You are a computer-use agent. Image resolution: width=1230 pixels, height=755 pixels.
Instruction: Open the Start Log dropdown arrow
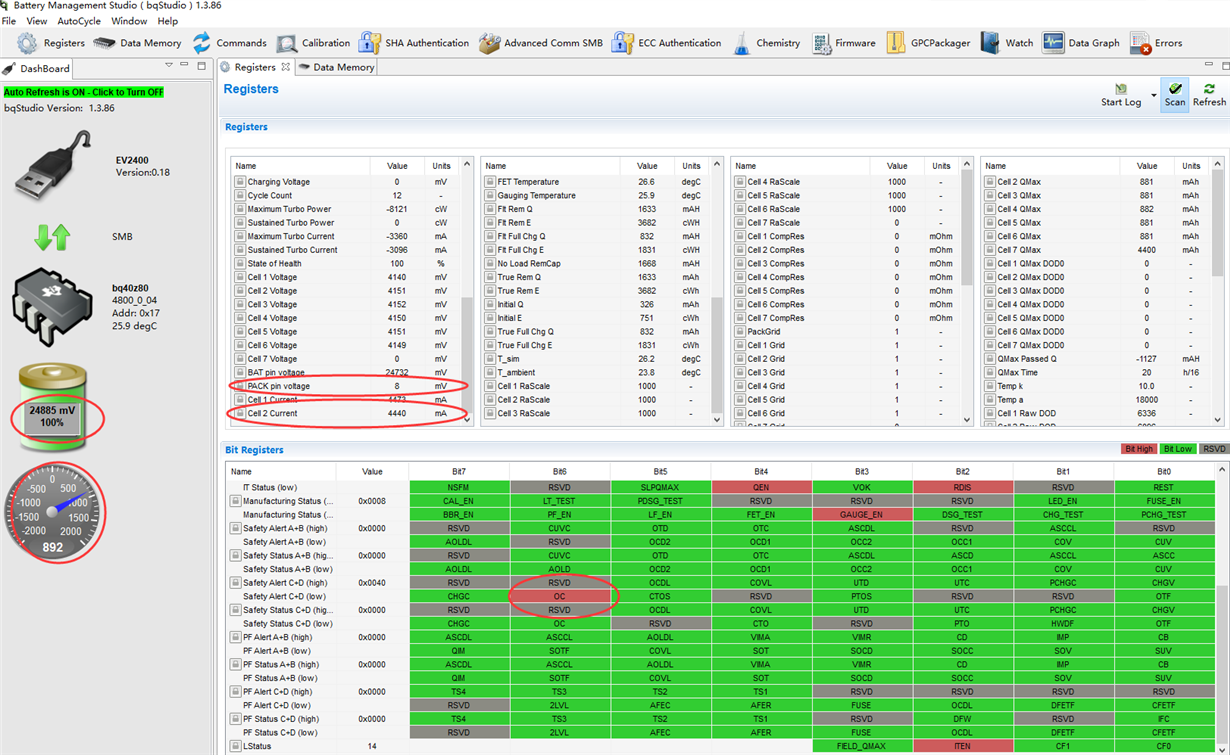coord(1153,96)
